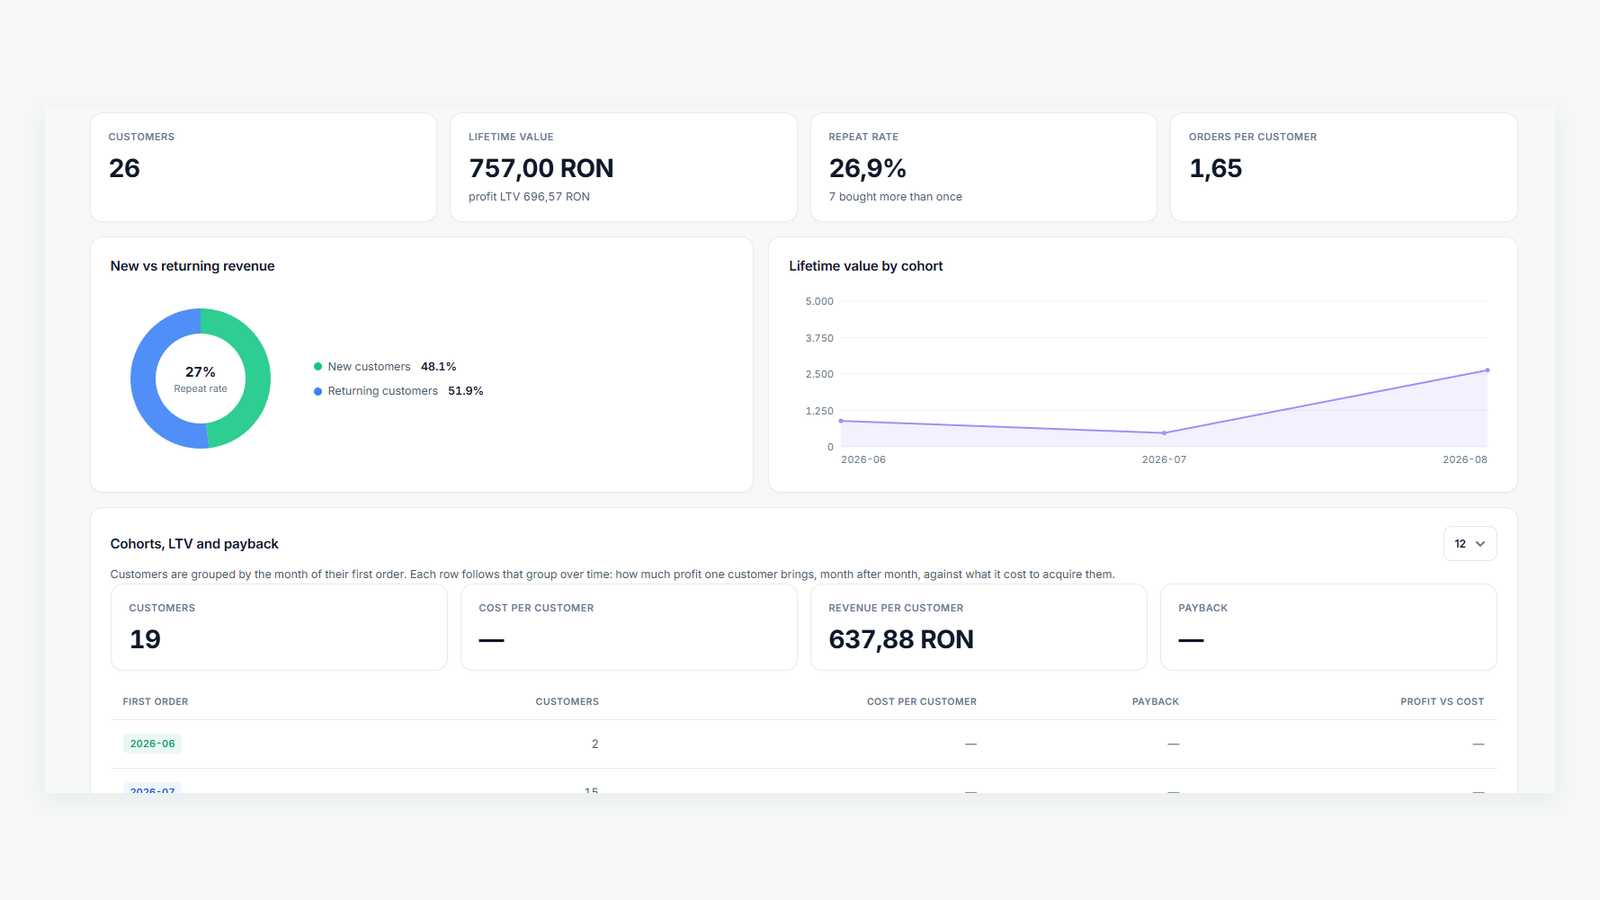Toggle the Returning customers legend entry
This screenshot has height=900, width=1600.
pos(398,391)
